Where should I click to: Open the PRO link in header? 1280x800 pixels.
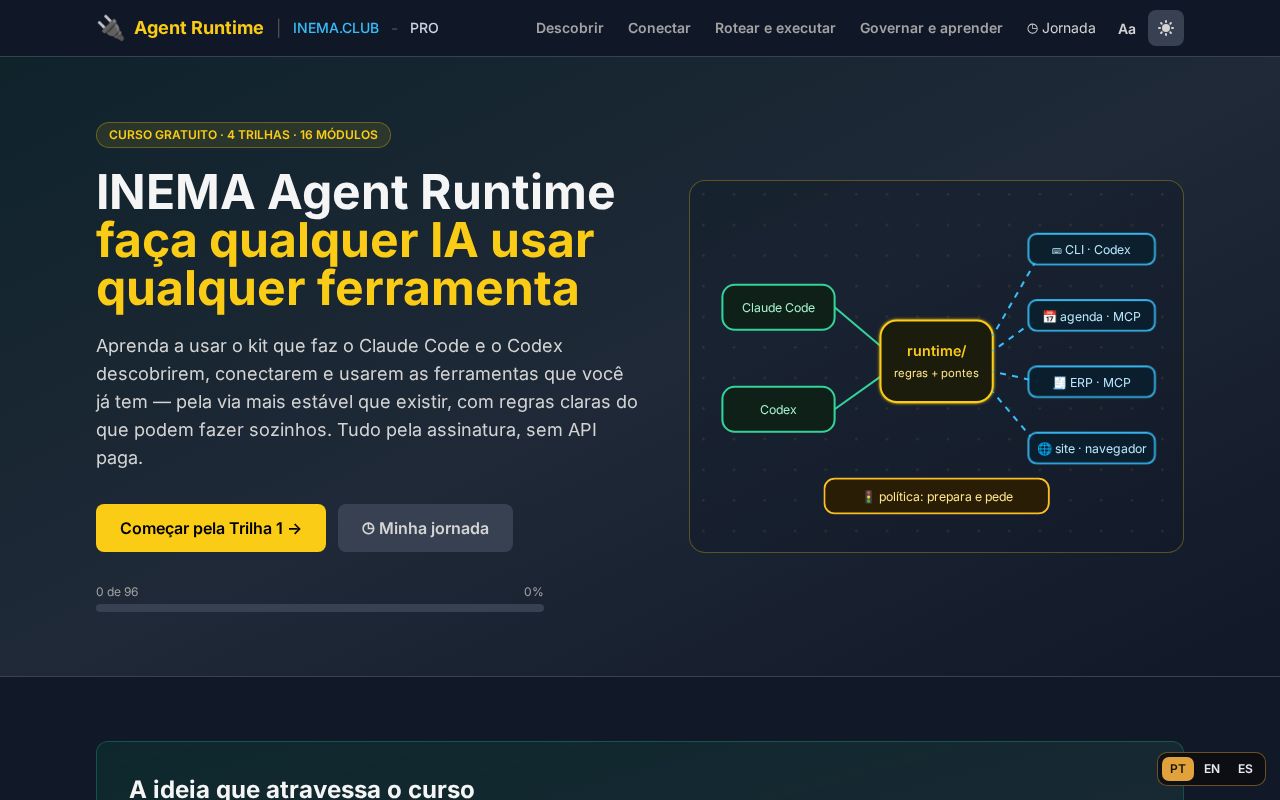coord(424,28)
